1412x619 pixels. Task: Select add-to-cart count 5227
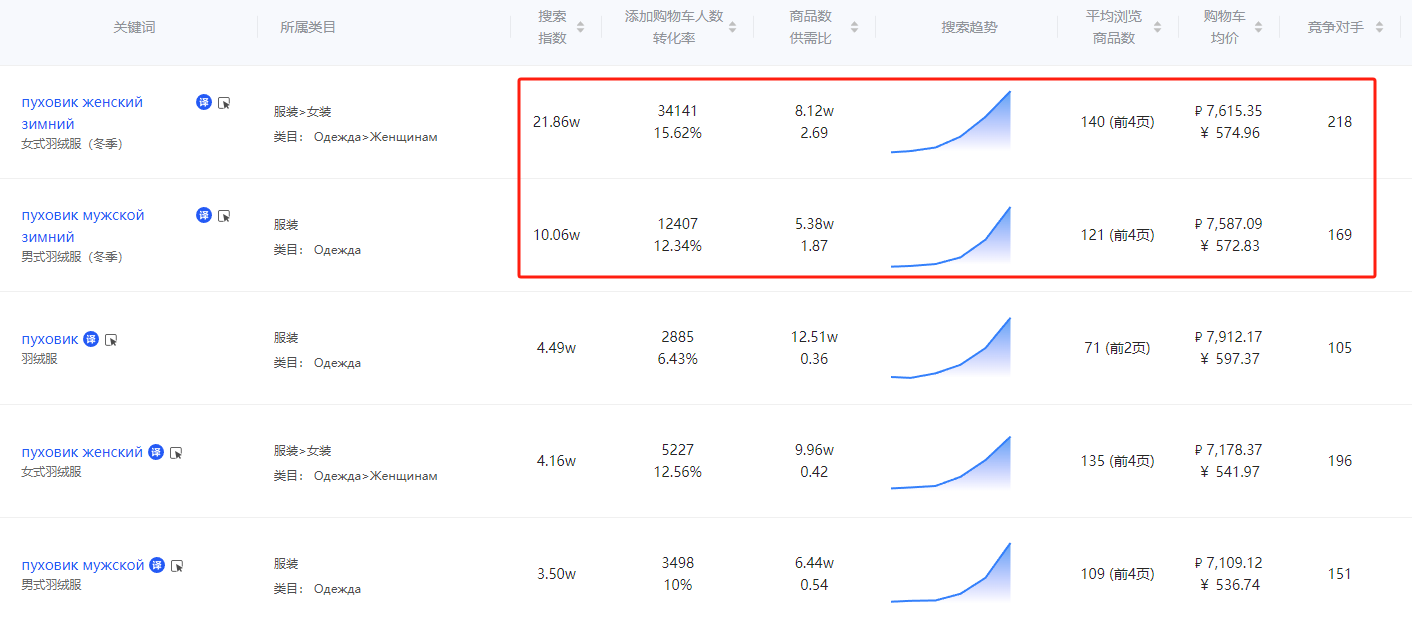(x=678, y=450)
